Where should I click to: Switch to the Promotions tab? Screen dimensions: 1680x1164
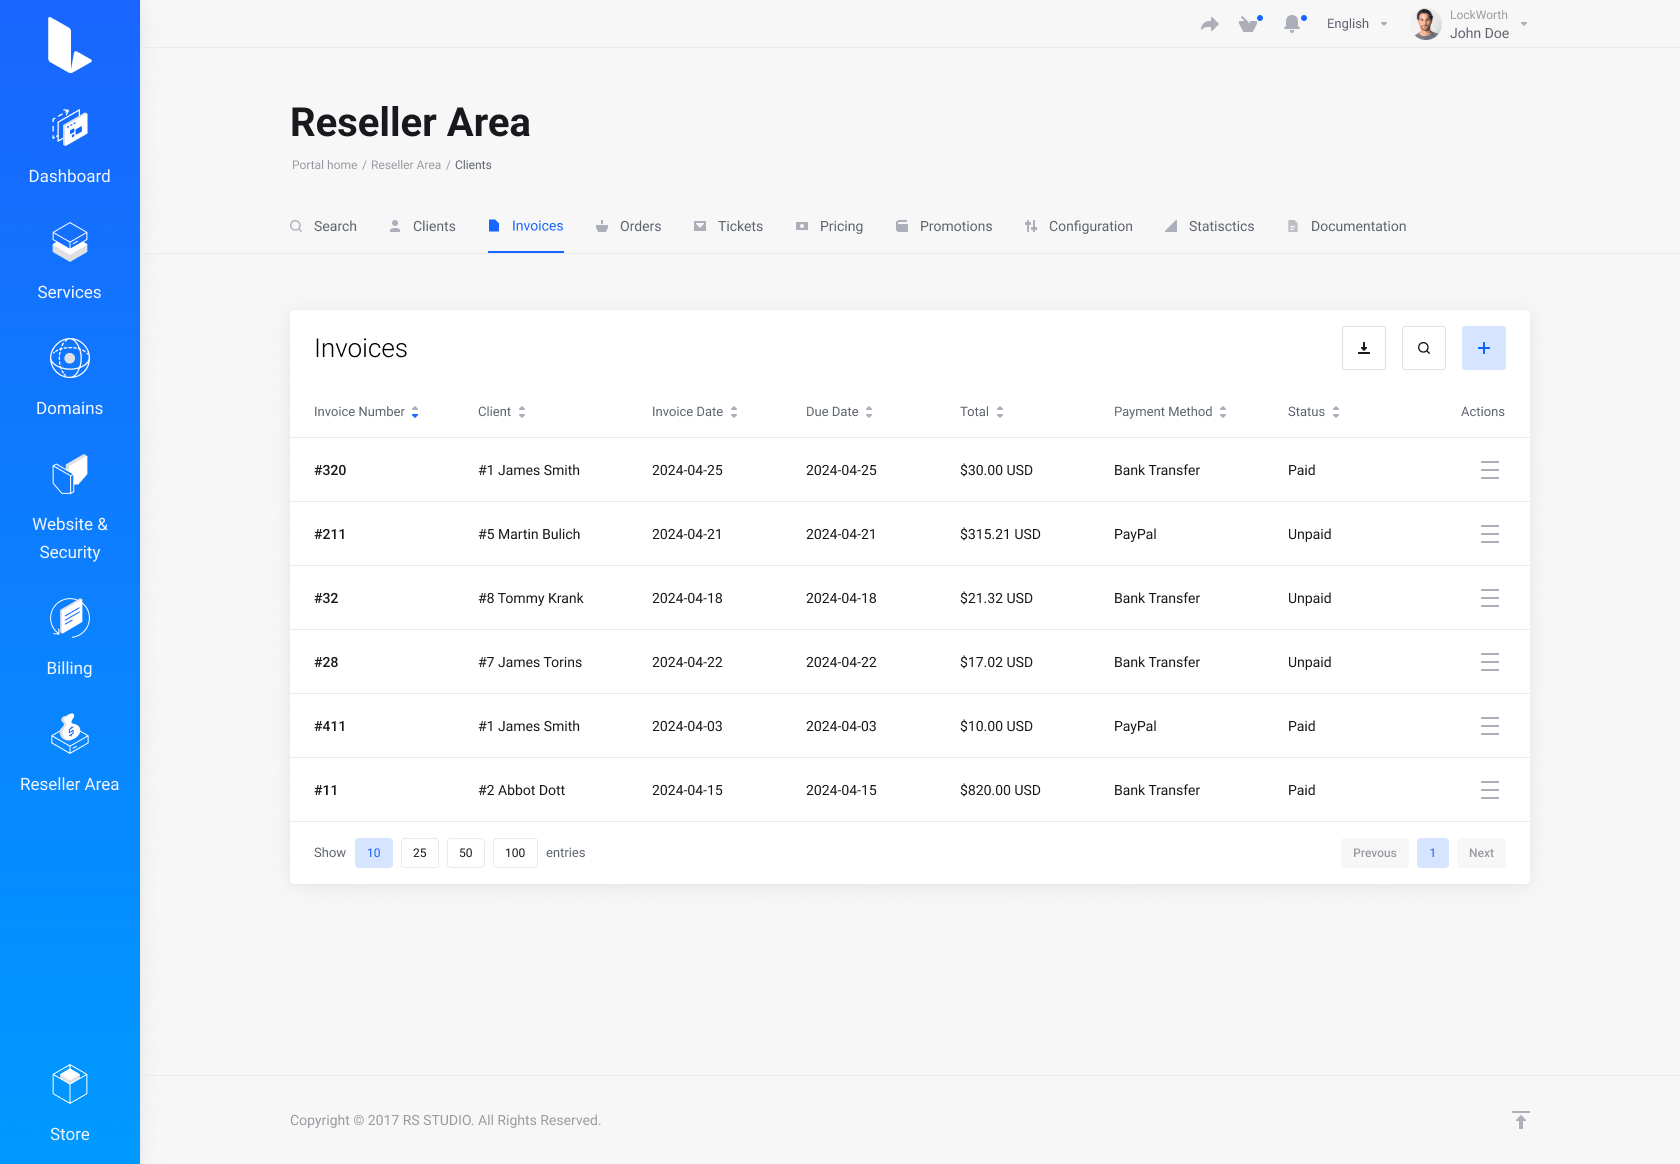[x=944, y=226]
